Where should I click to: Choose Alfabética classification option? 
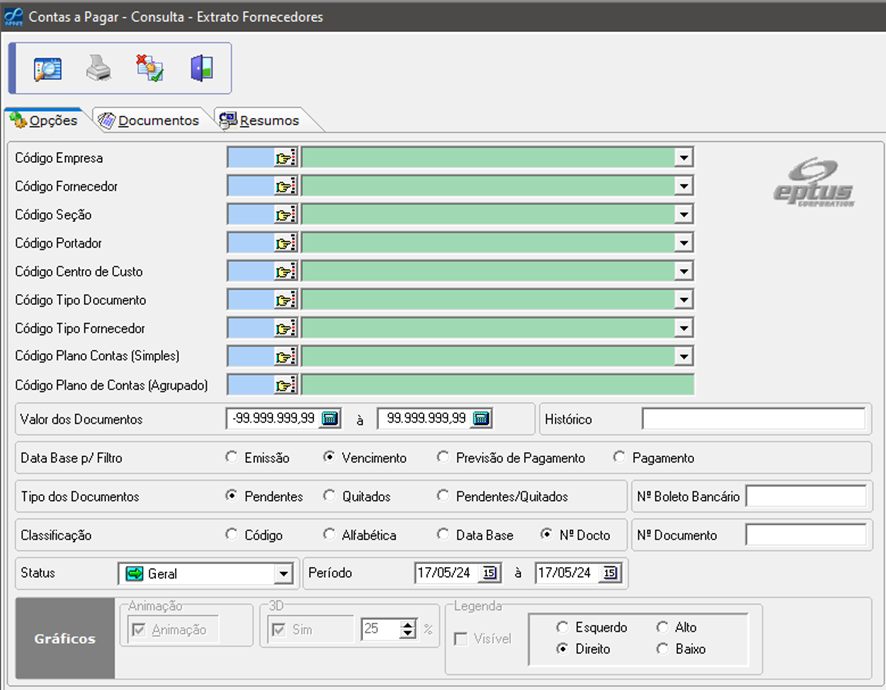tap(330, 535)
